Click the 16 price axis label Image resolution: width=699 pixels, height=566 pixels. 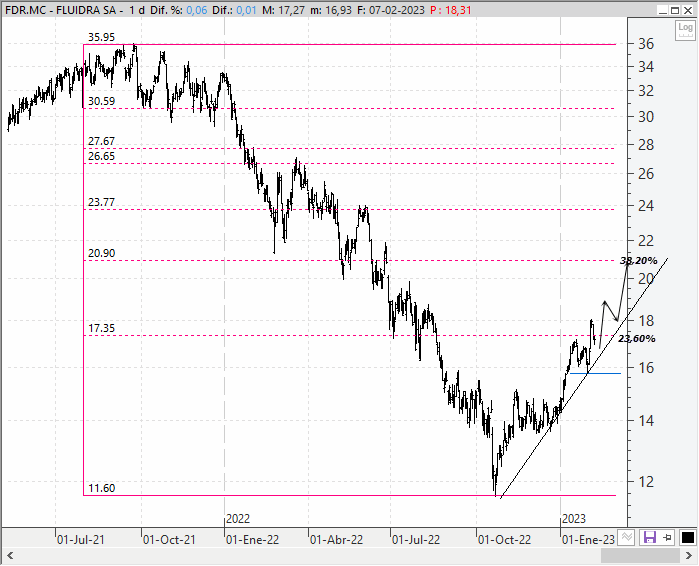(x=646, y=368)
